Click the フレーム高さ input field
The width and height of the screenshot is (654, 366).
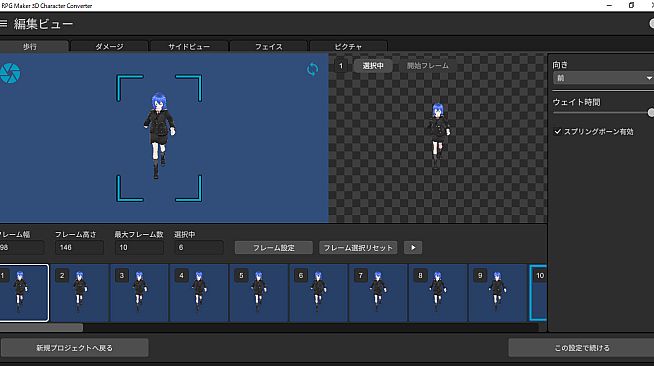click(x=79, y=248)
